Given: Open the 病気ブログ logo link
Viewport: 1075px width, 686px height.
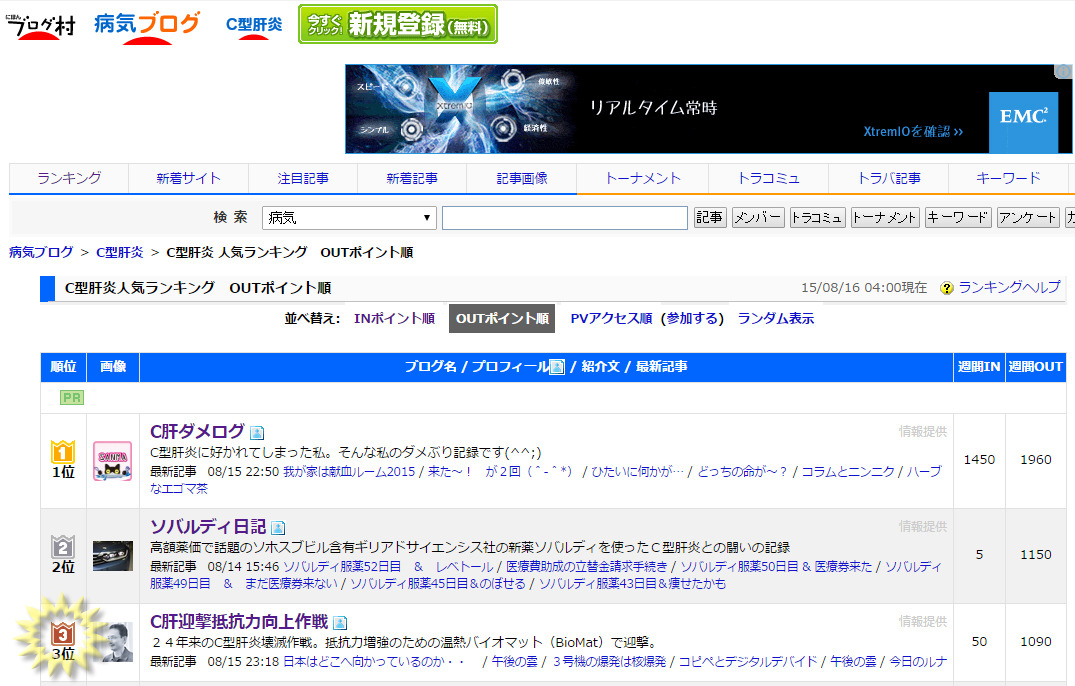Looking at the screenshot, I should tap(147, 26).
